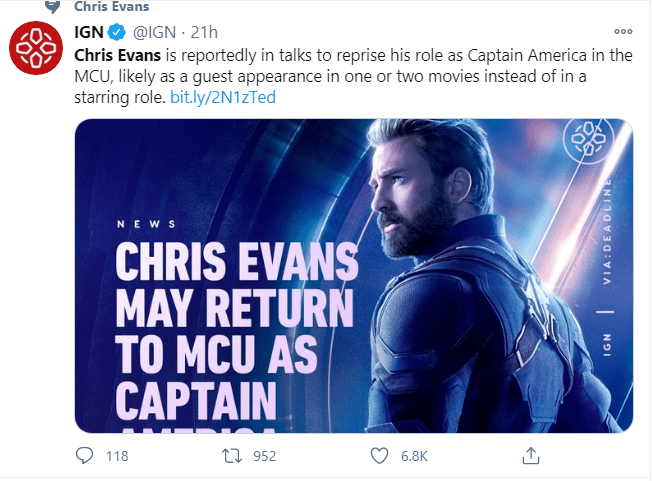Open the @IGN handle link
Image resolution: width=652 pixels, height=481 pixels.
tap(152, 31)
